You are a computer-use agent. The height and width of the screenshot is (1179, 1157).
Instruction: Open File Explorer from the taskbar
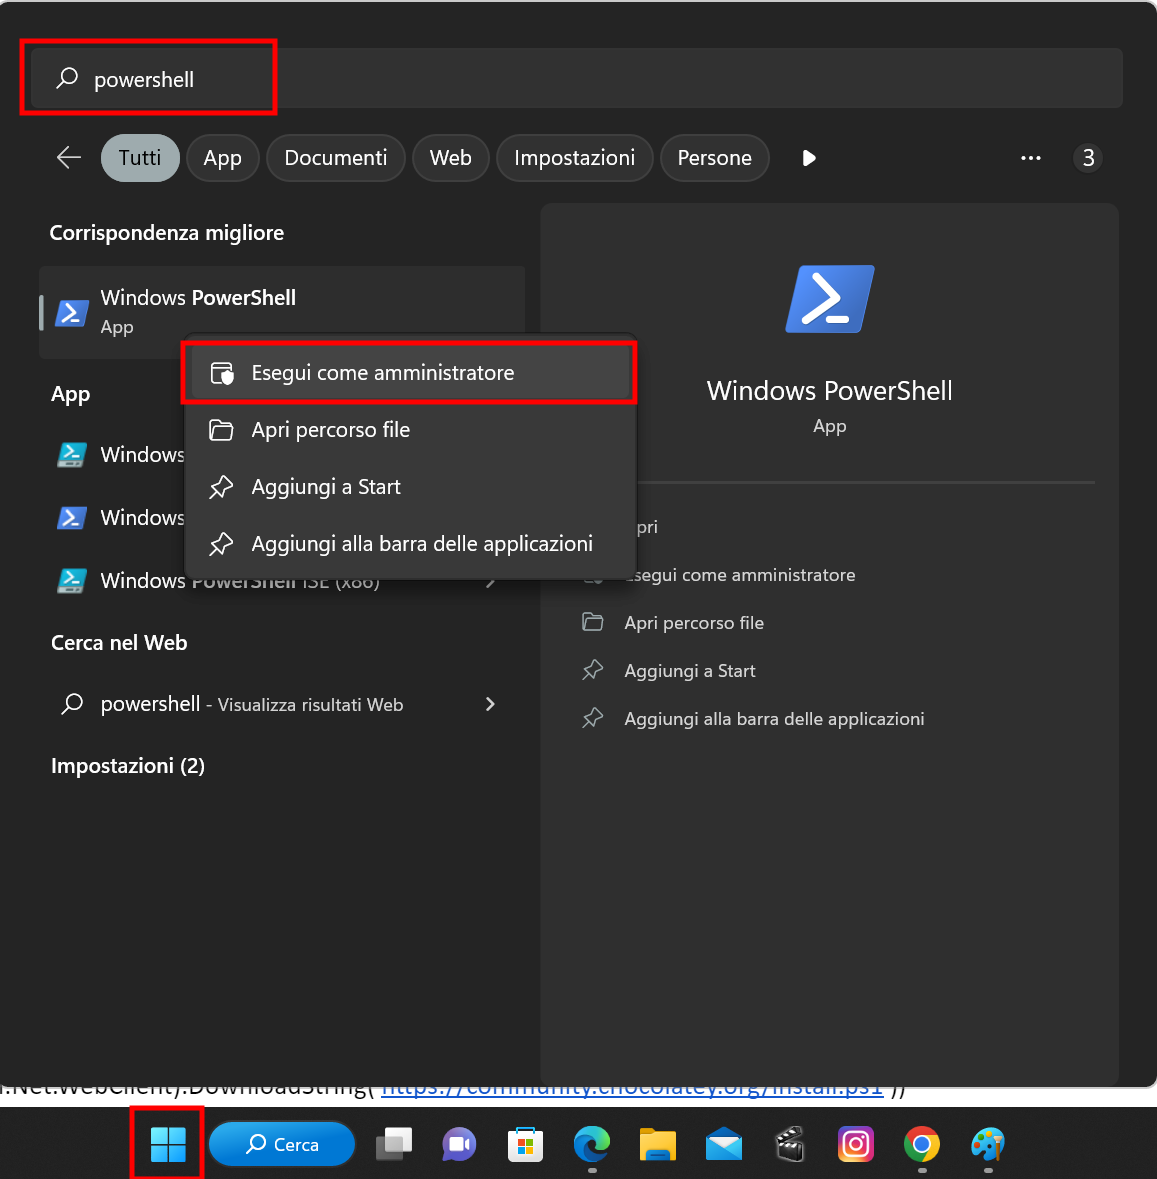coord(657,1144)
